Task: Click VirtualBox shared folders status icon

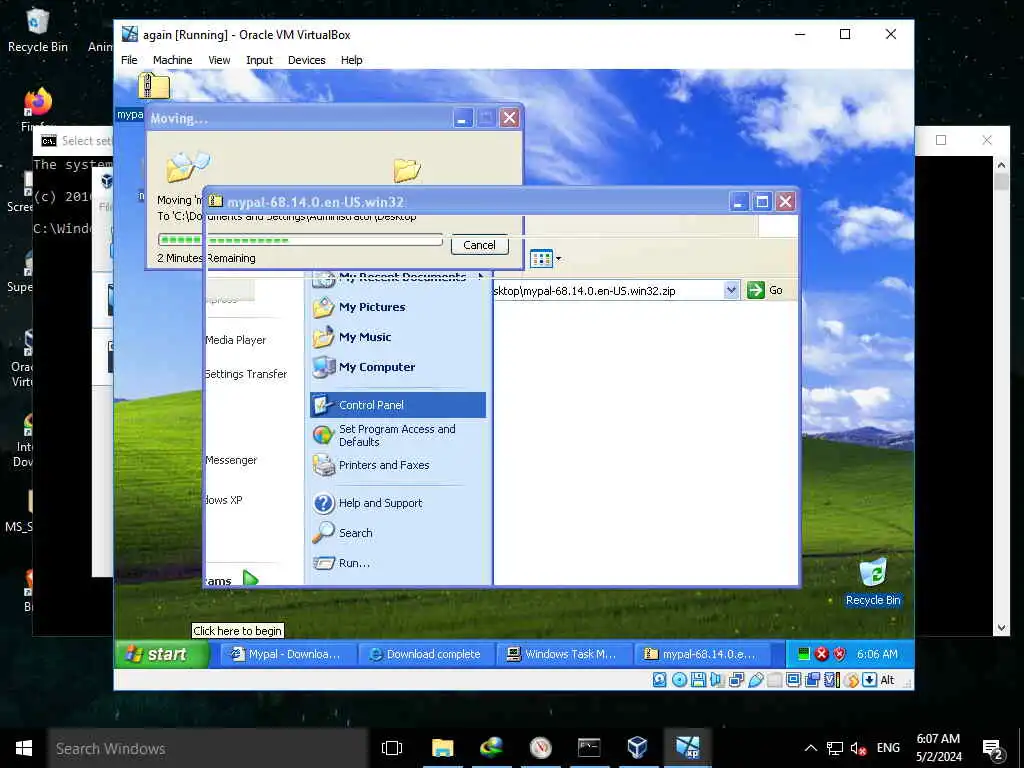Action: click(775, 680)
